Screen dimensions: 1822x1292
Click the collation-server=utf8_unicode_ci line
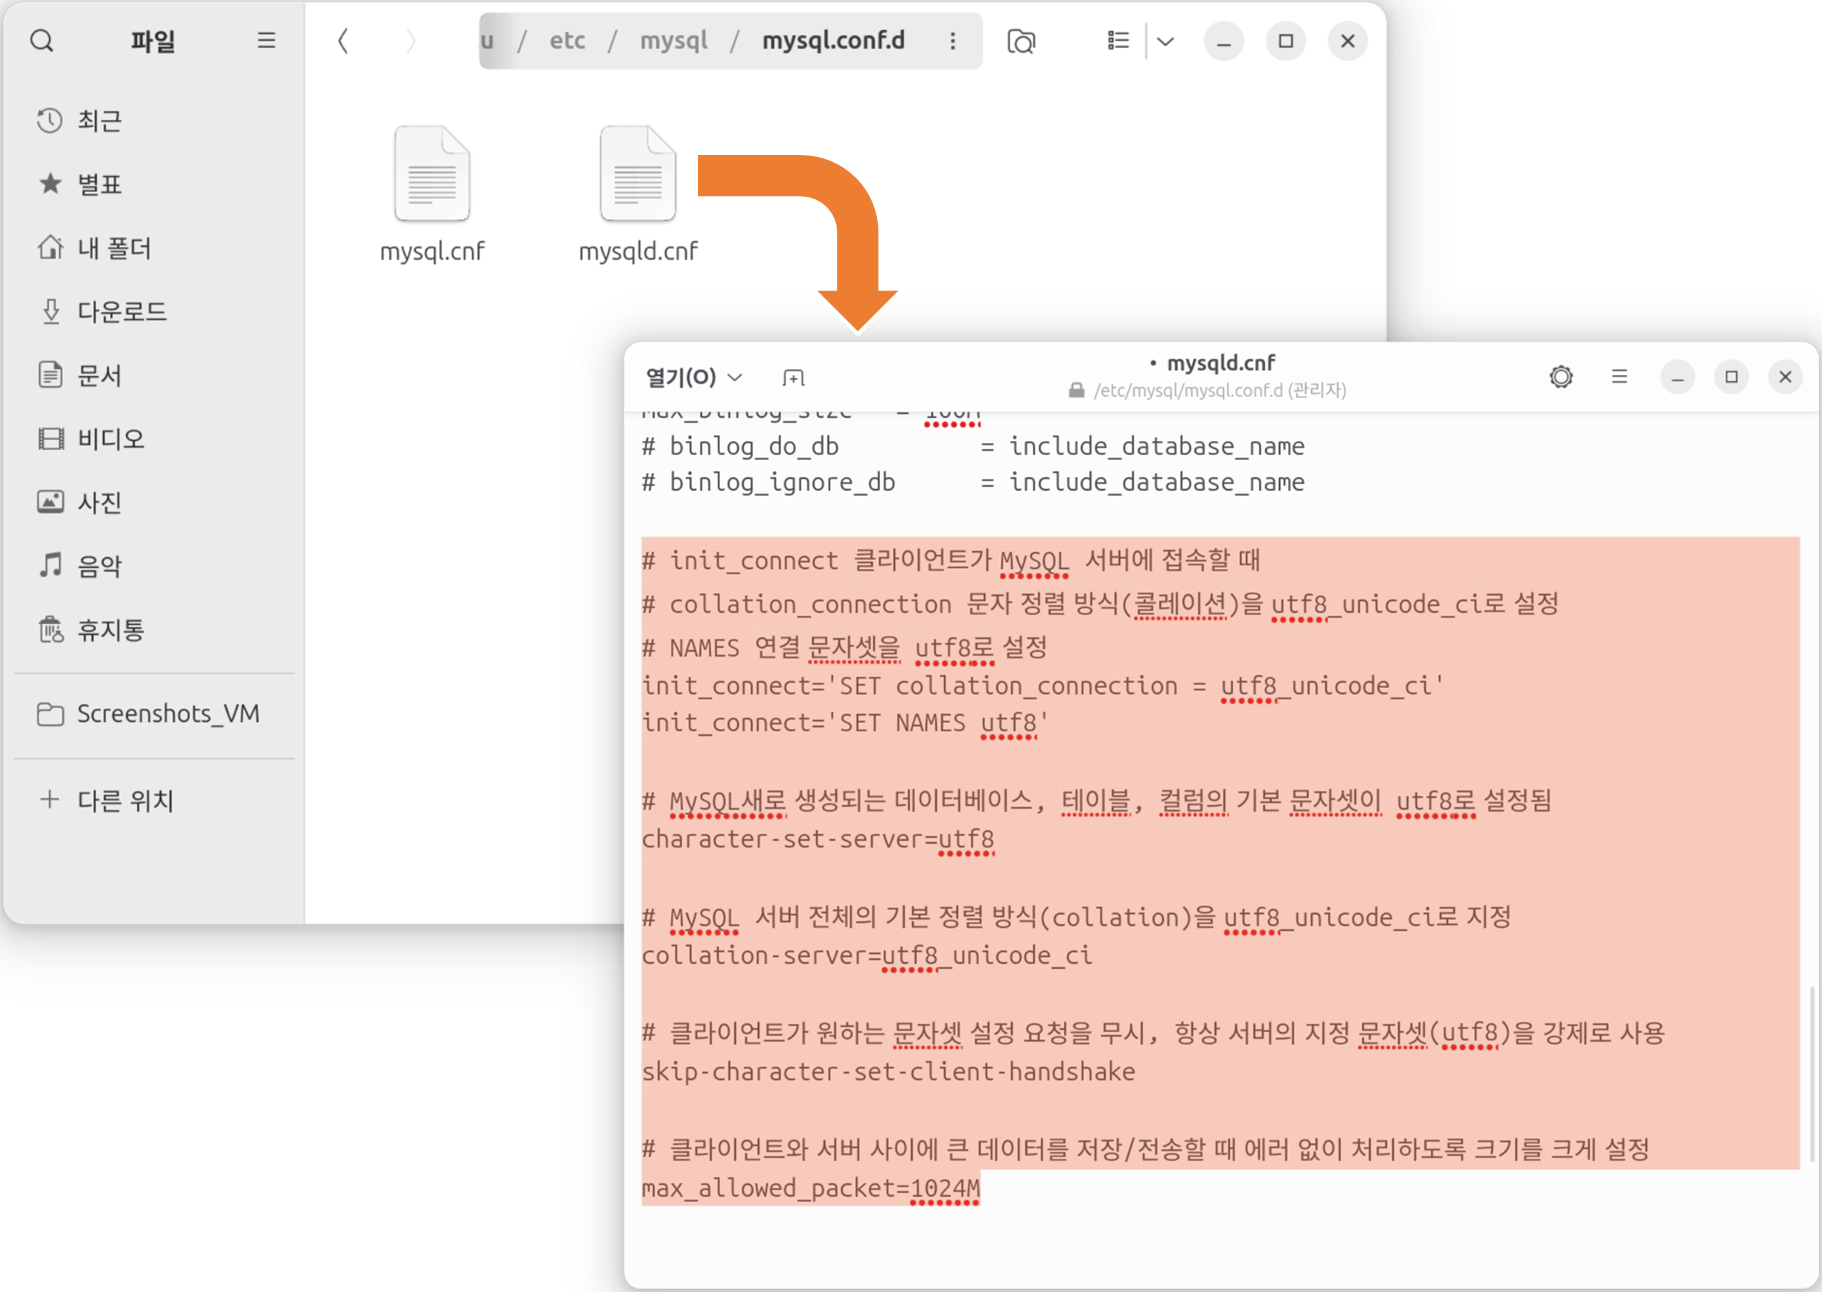(867, 955)
